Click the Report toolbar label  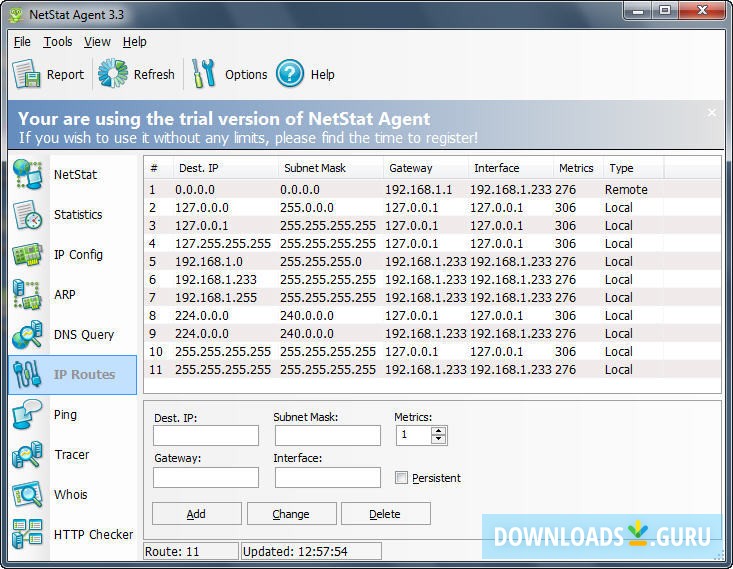click(x=65, y=74)
